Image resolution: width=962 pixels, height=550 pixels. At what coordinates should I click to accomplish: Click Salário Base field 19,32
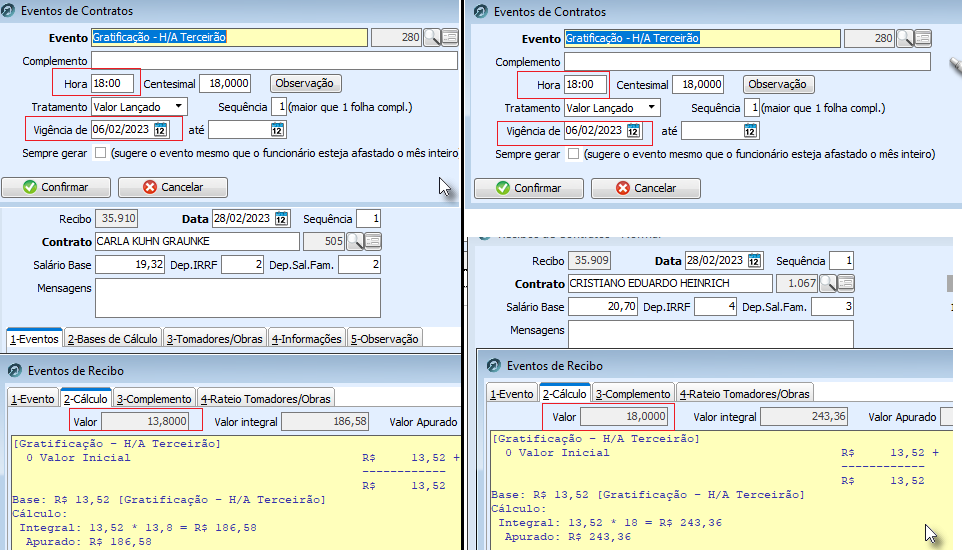(x=130, y=265)
